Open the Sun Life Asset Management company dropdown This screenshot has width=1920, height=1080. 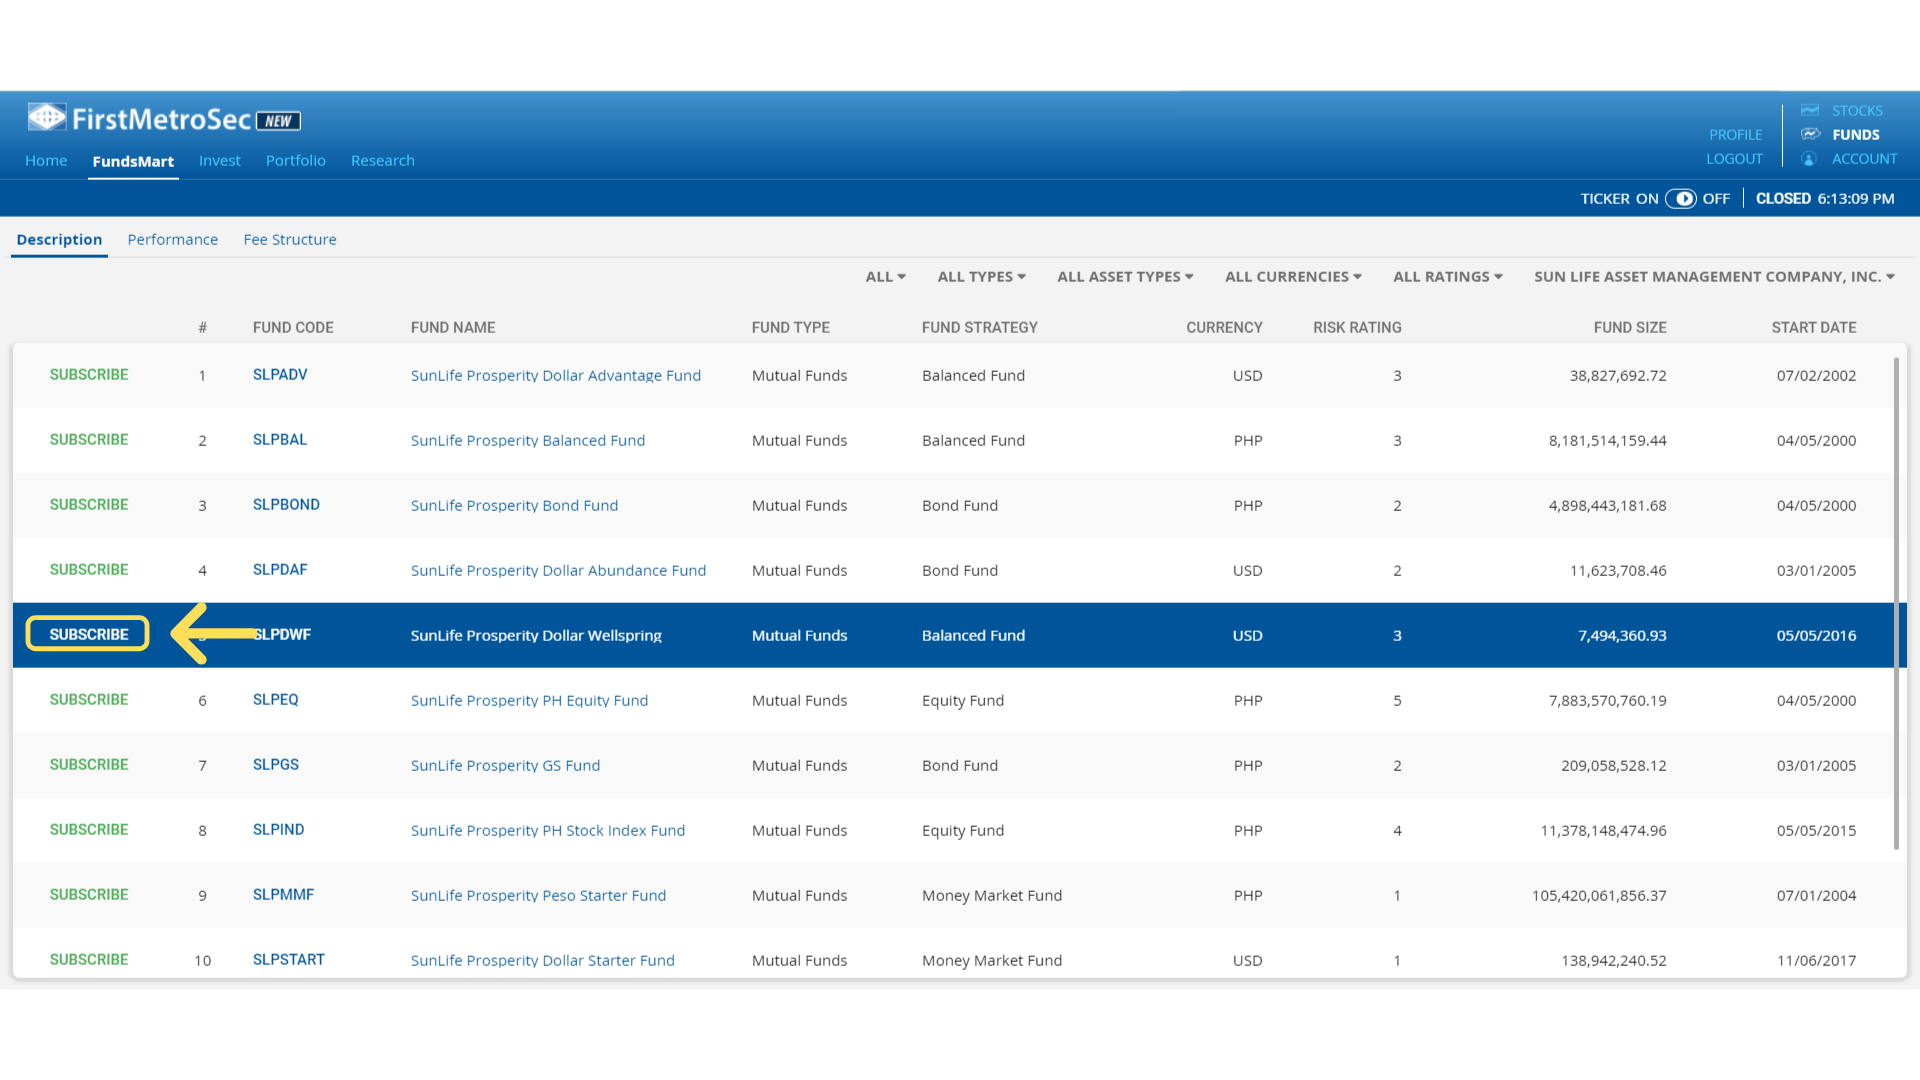(1714, 277)
